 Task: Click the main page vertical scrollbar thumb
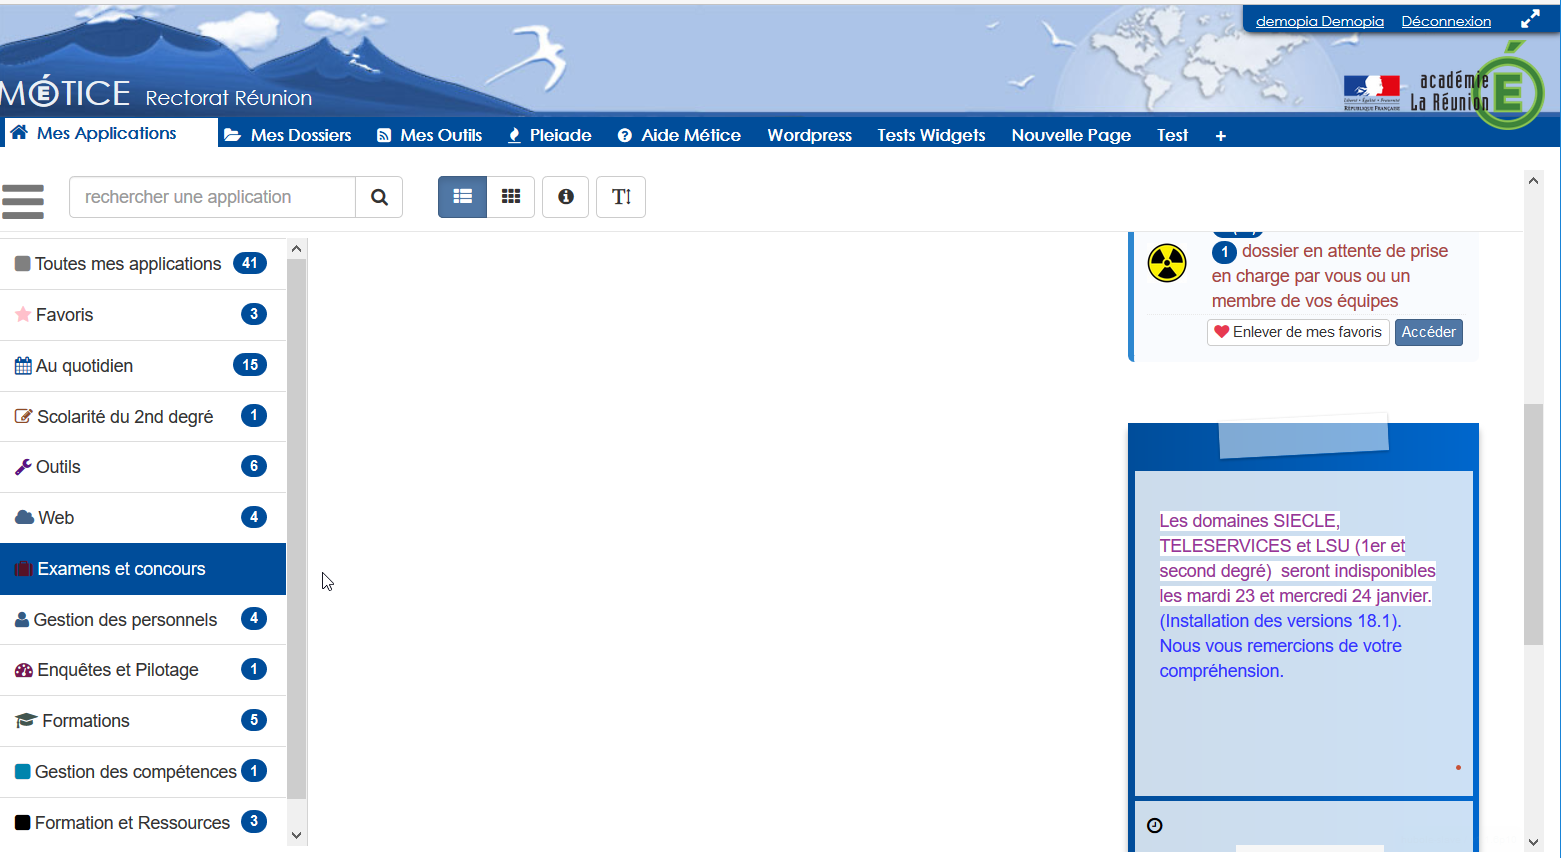pyautogui.click(x=1533, y=524)
